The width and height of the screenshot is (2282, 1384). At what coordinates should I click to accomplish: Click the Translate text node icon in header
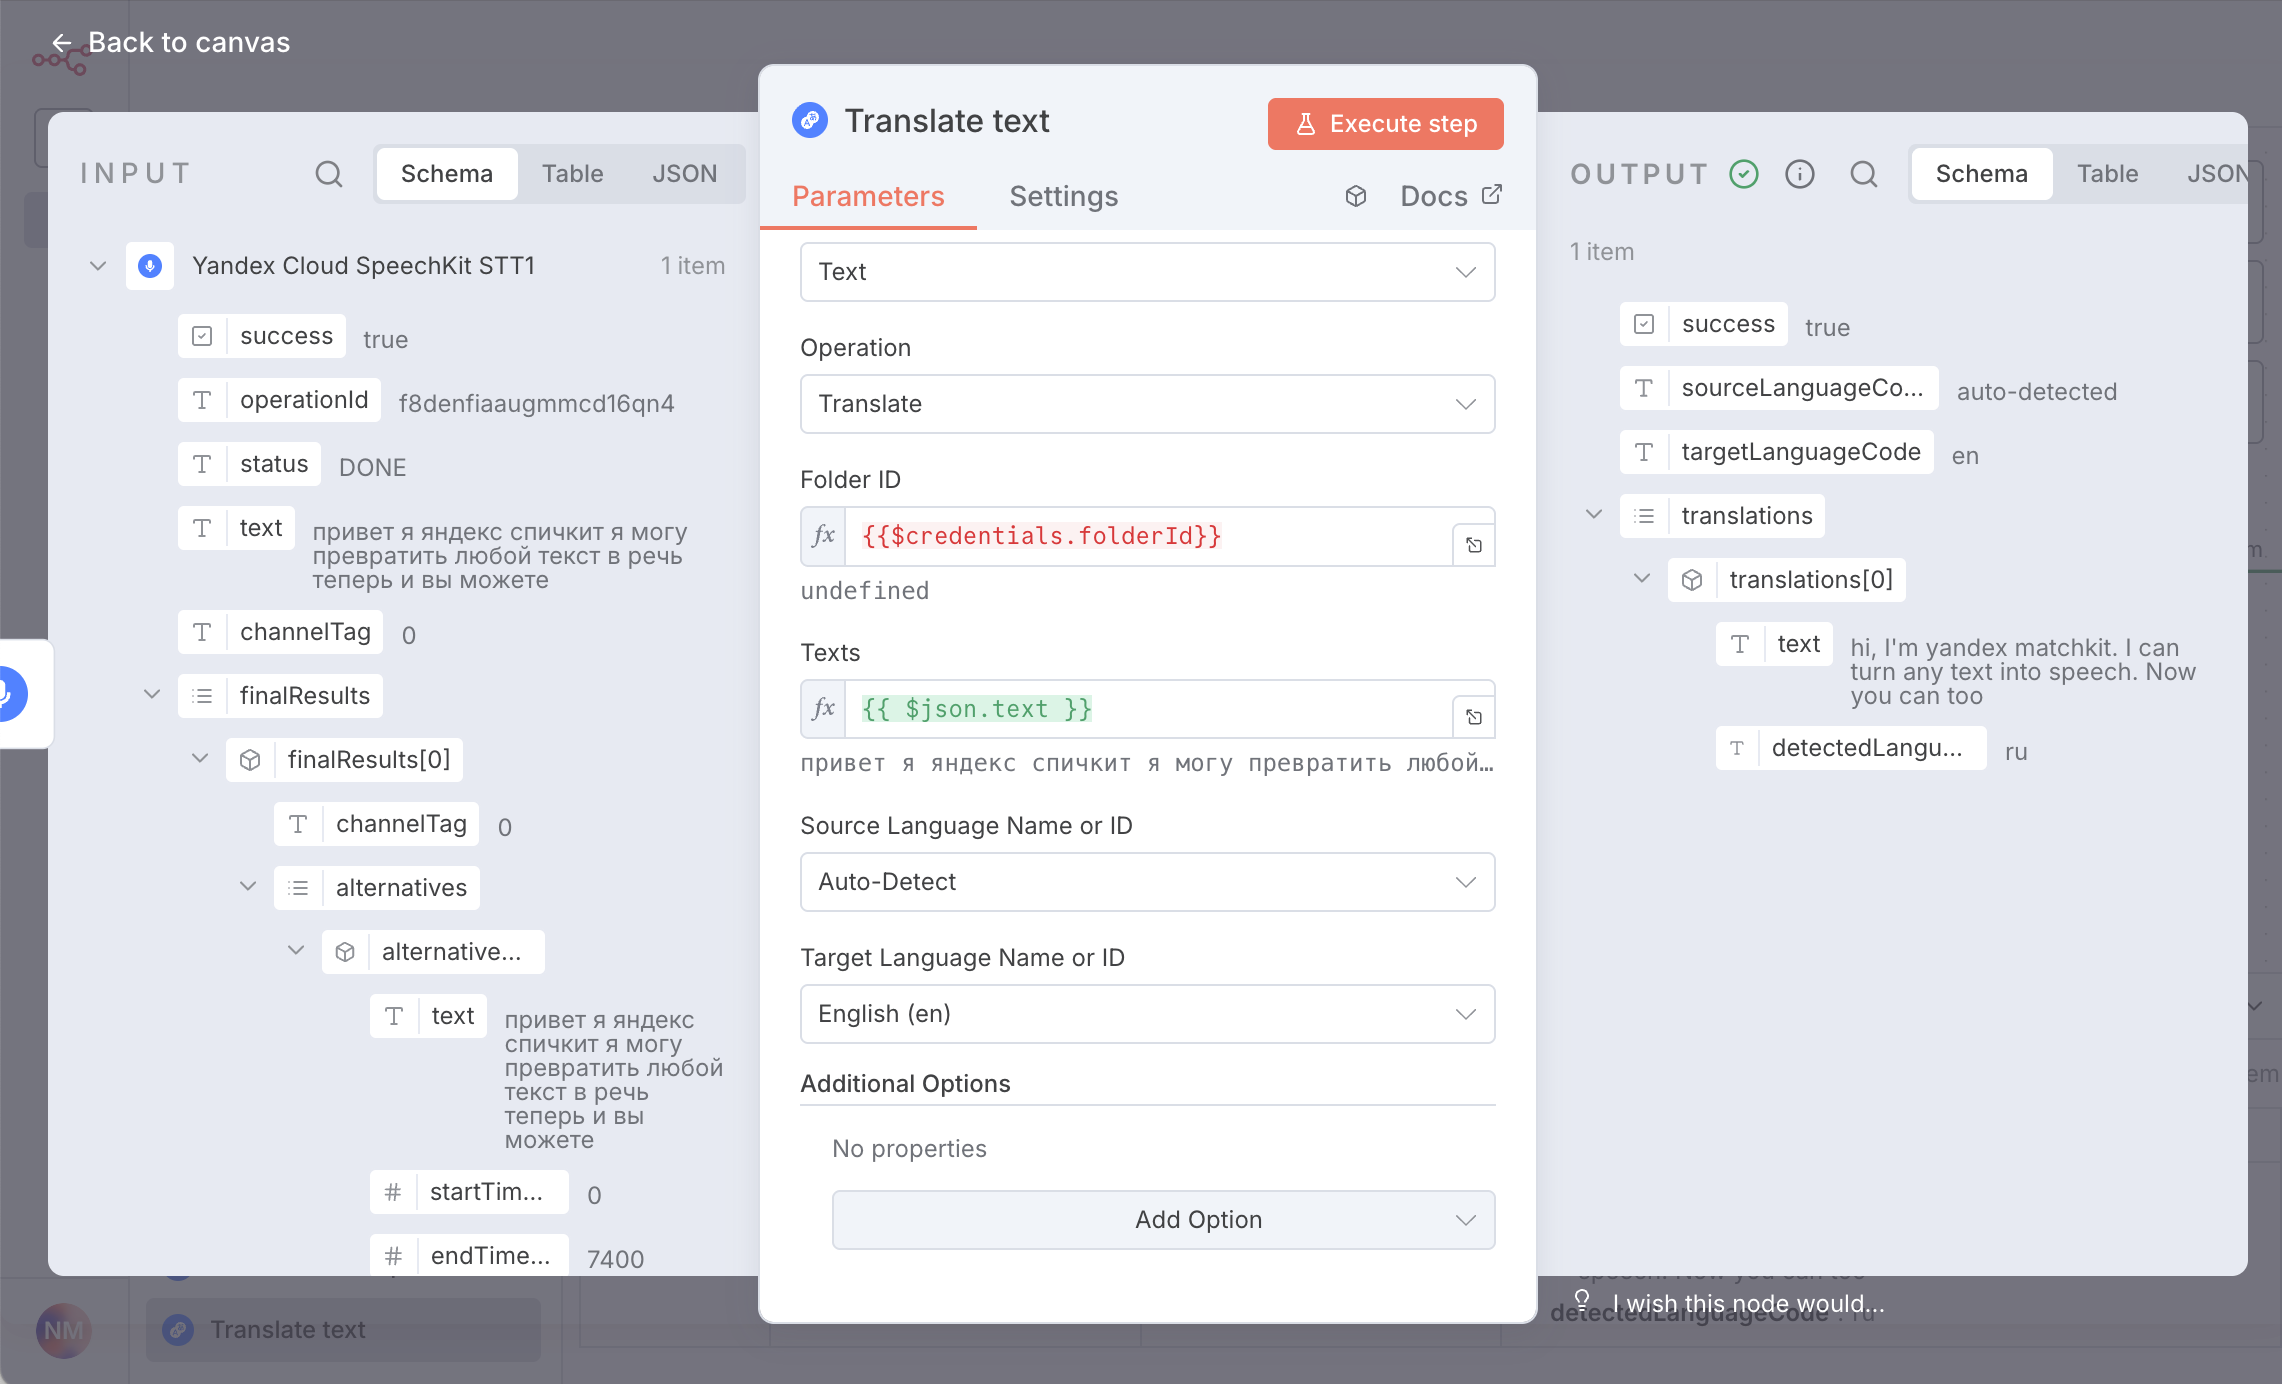(810, 119)
